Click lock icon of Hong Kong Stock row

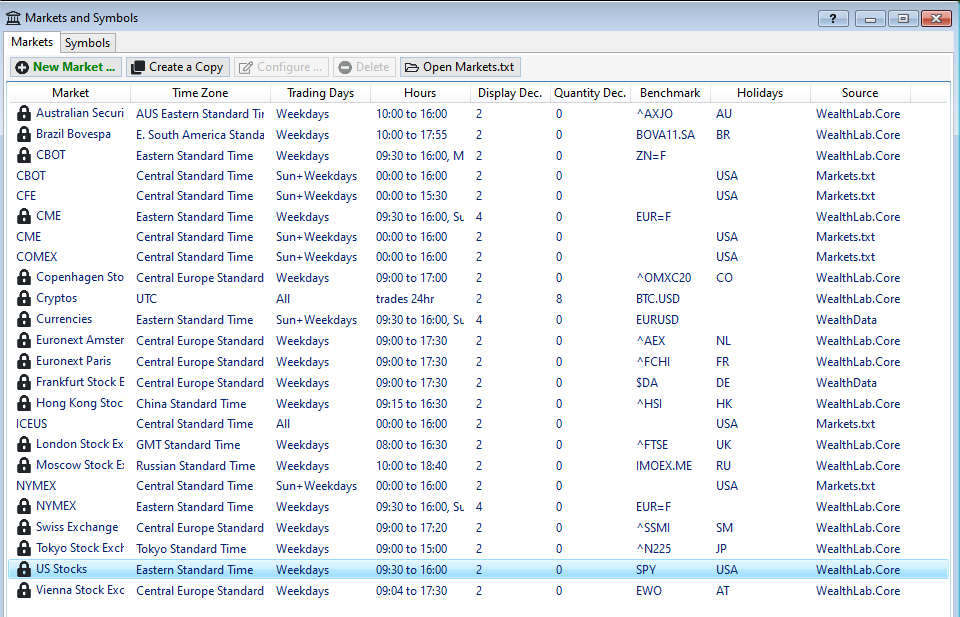[23, 403]
